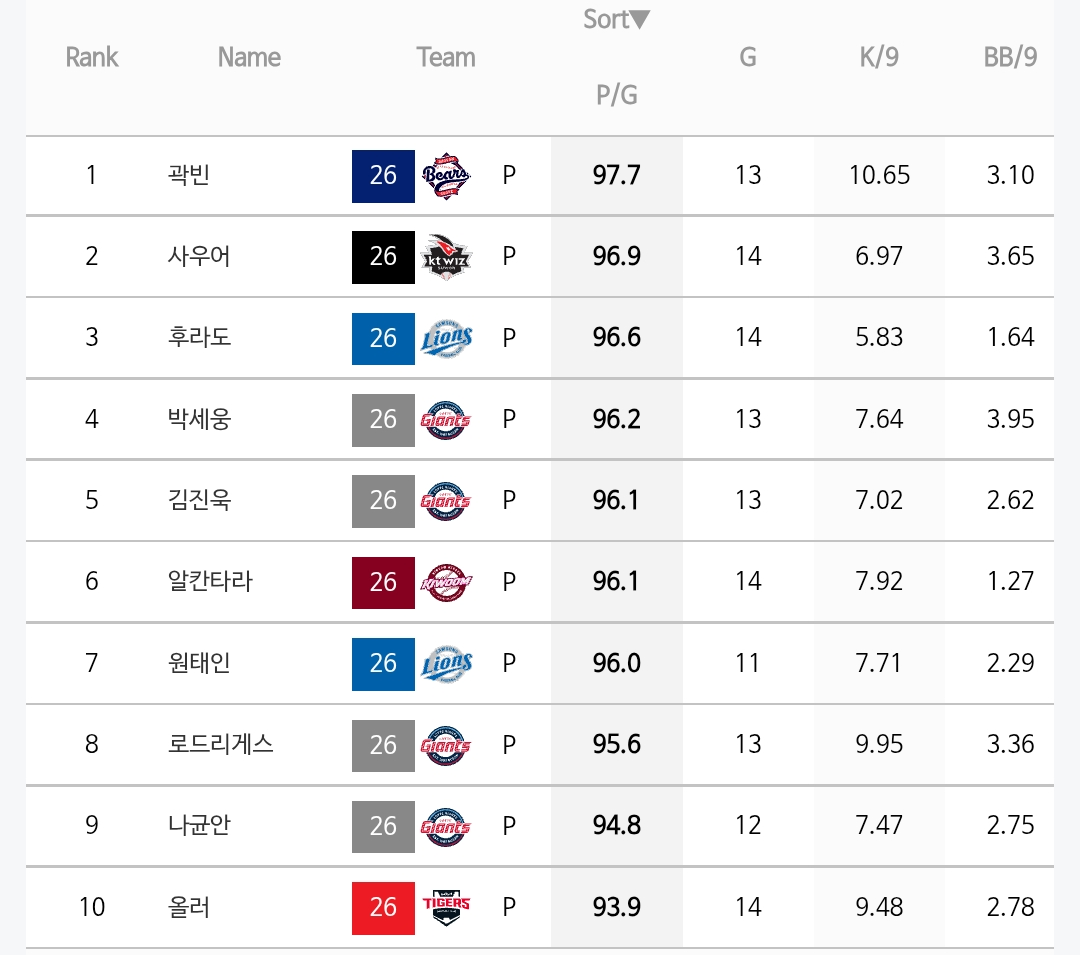1080x955 pixels.
Task: Click the Name column header
Action: [x=249, y=56]
